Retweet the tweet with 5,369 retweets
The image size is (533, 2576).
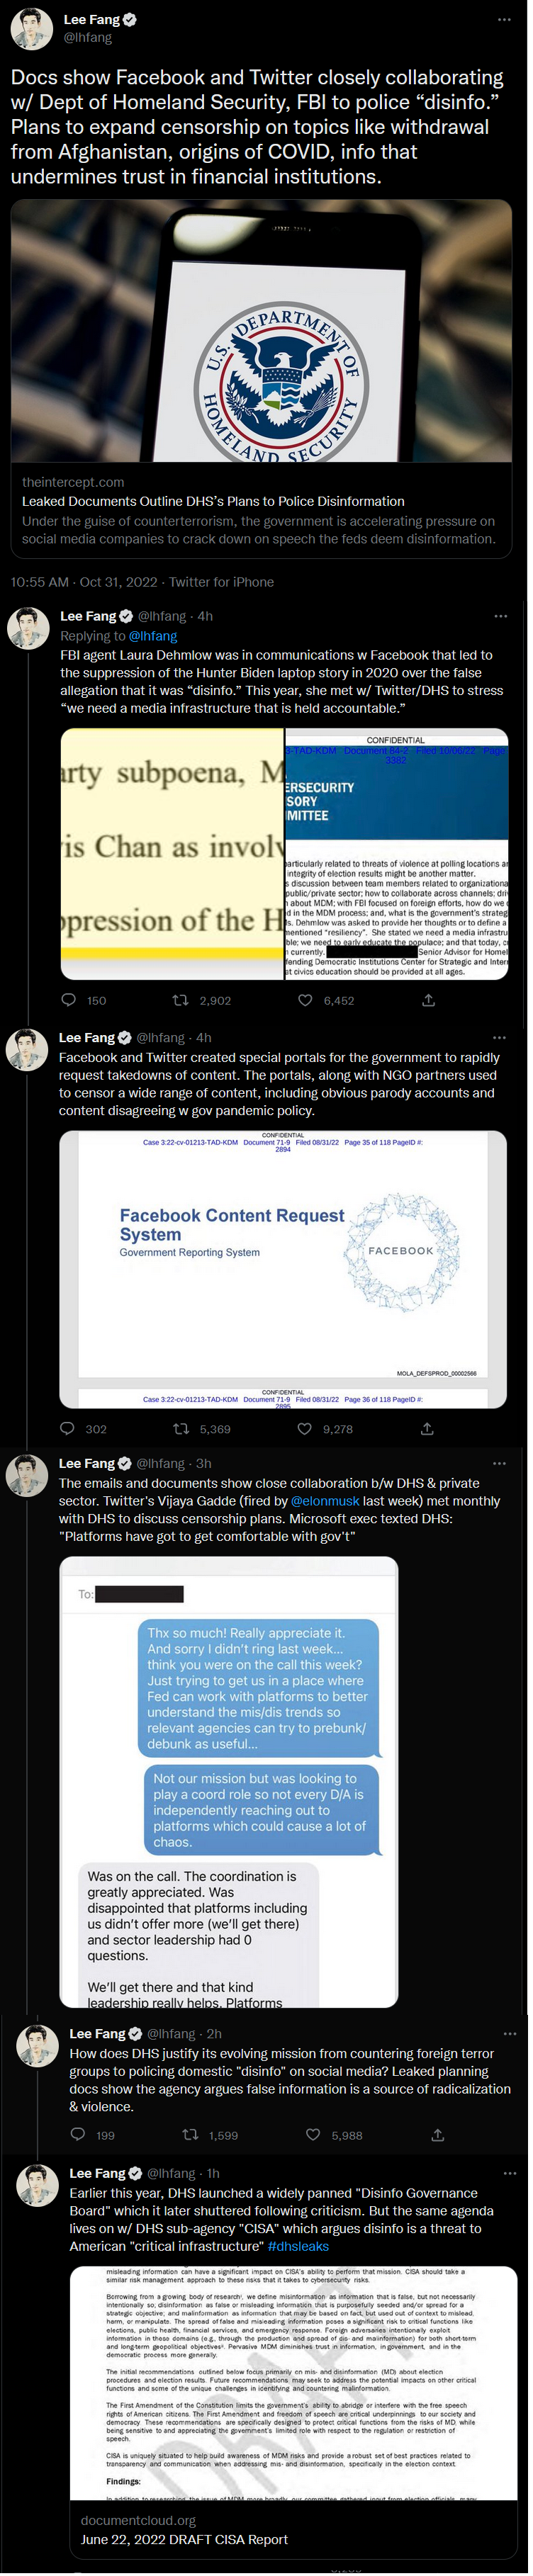click(x=181, y=1428)
